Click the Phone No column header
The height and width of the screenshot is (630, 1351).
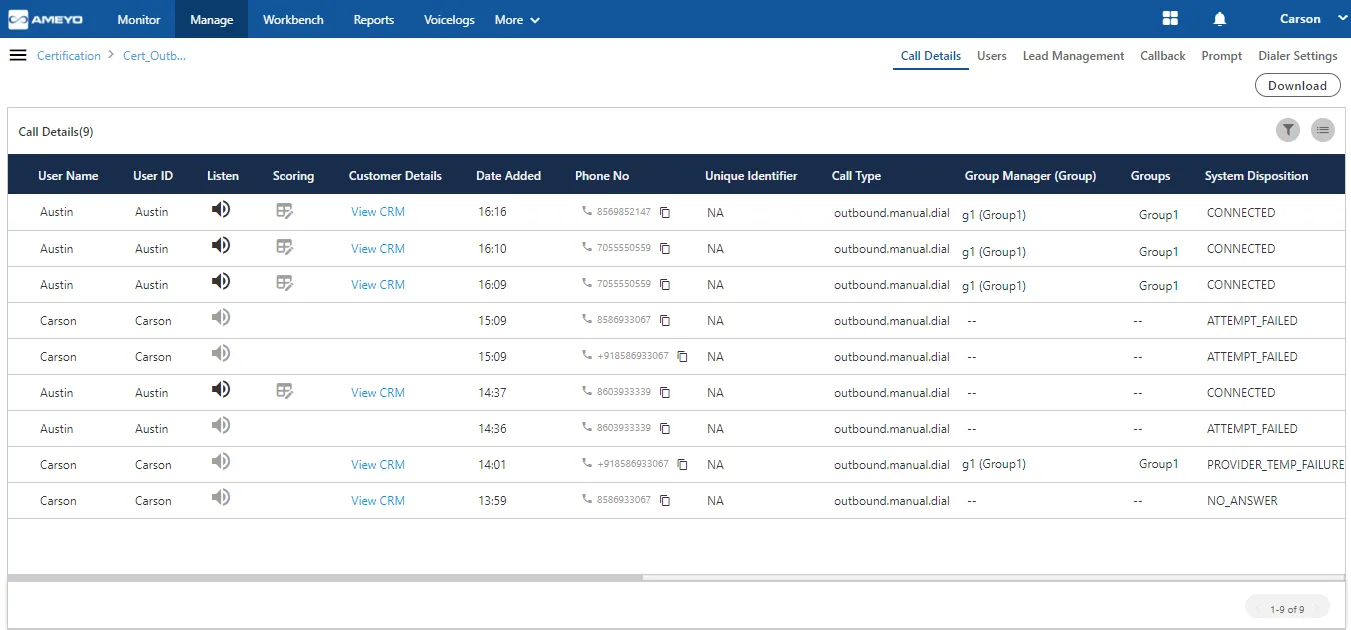click(x=602, y=176)
